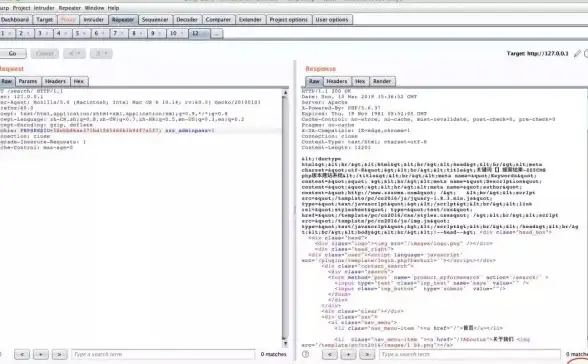Open the Decoder tool tab
The image size is (588, 364).
tap(187, 20)
